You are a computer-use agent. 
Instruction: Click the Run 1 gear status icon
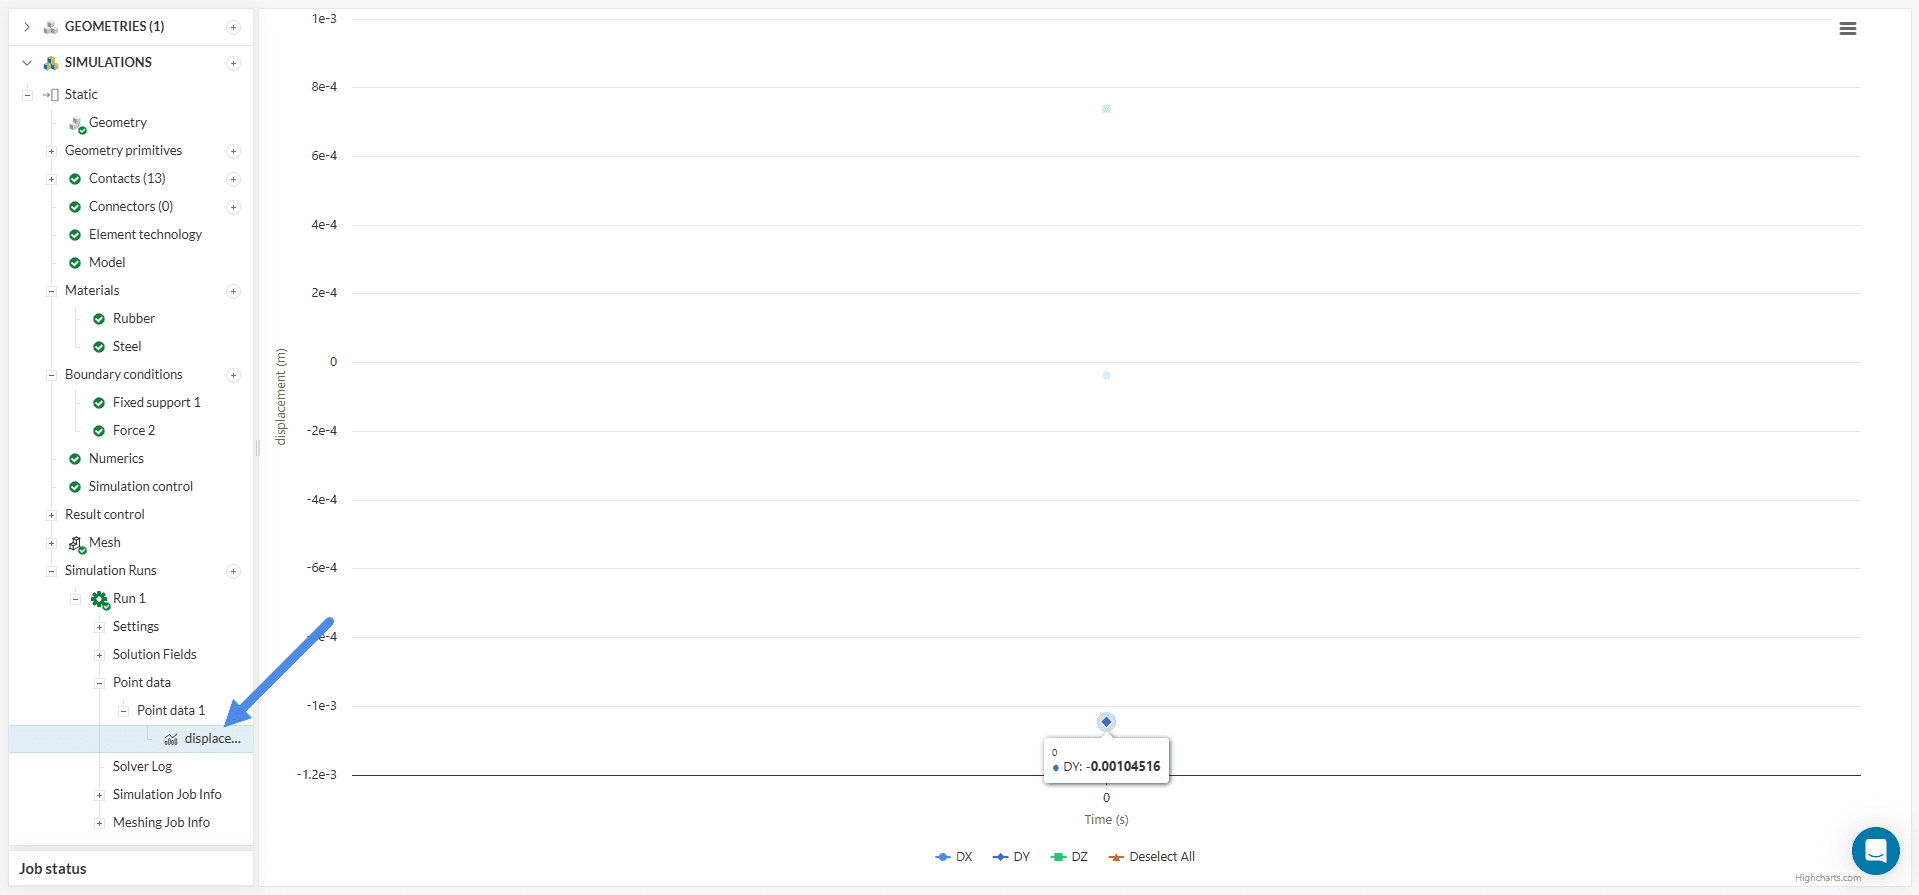pos(99,599)
